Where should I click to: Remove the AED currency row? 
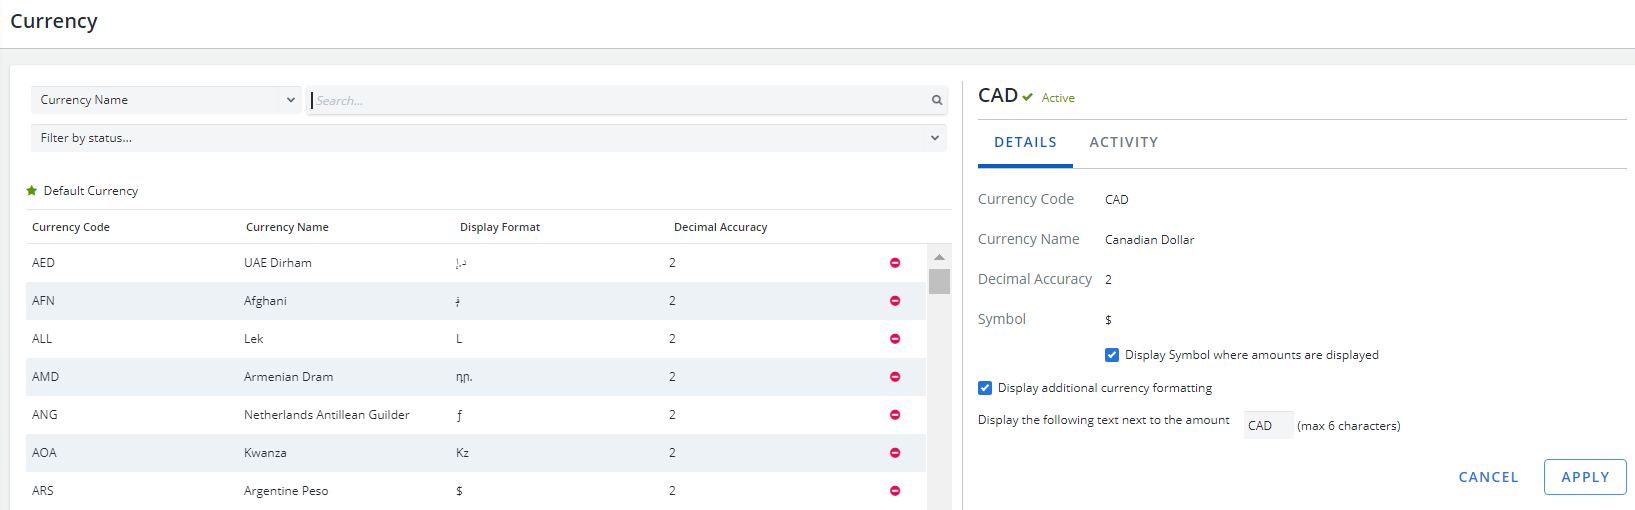(x=895, y=263)
